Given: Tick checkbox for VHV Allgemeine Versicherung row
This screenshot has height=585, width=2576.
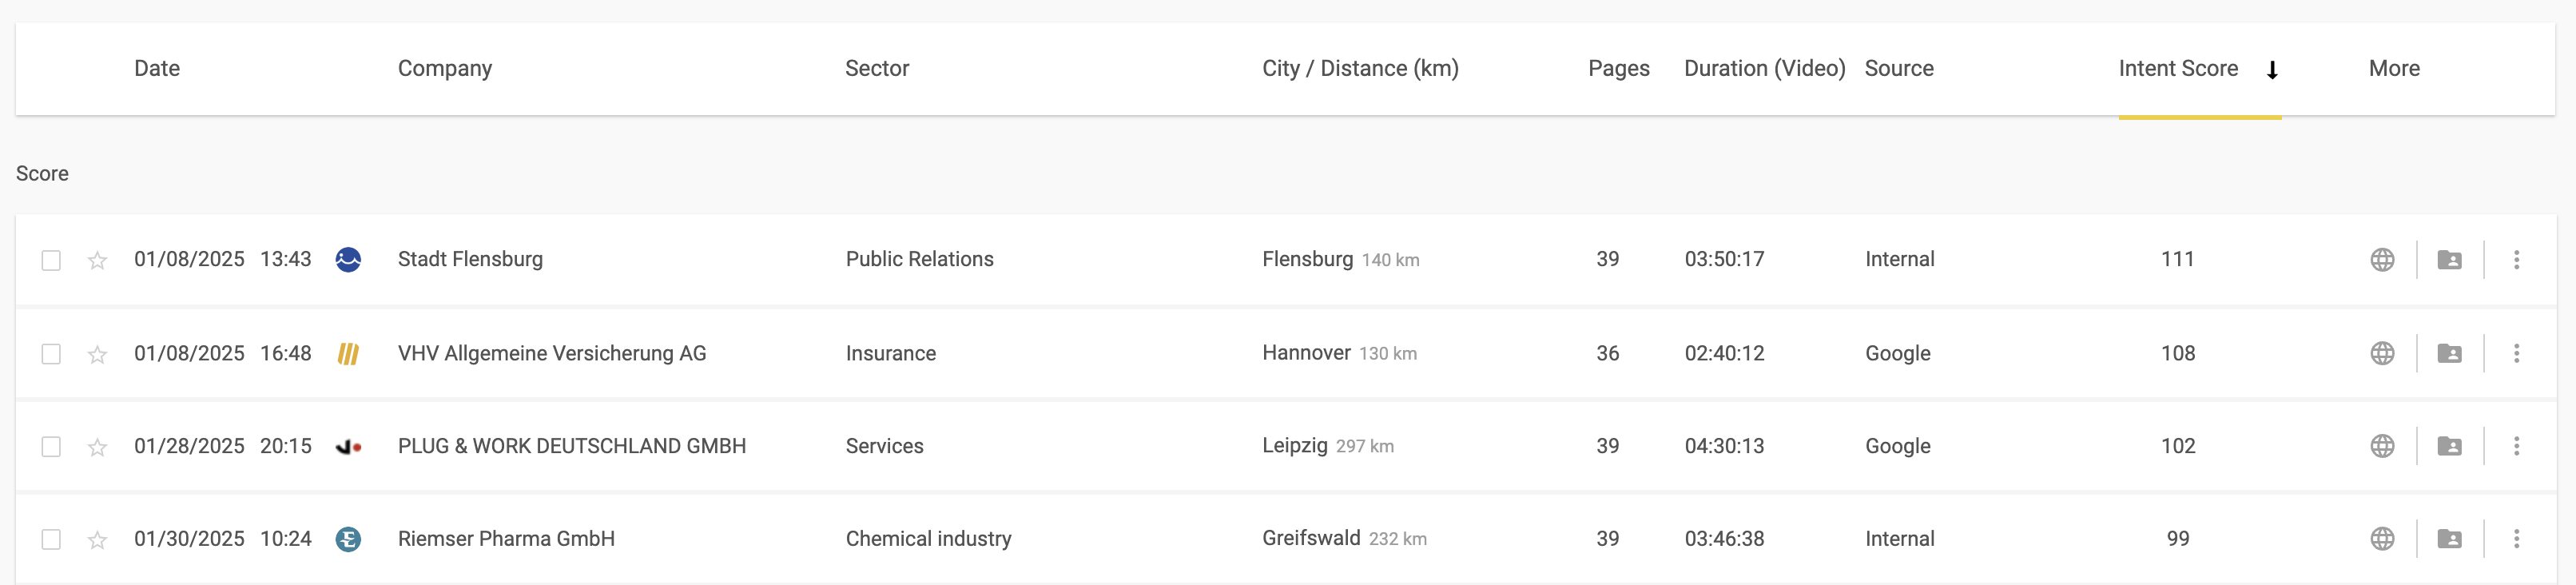Looking at the screenshot, I should [x=51, y=355].
